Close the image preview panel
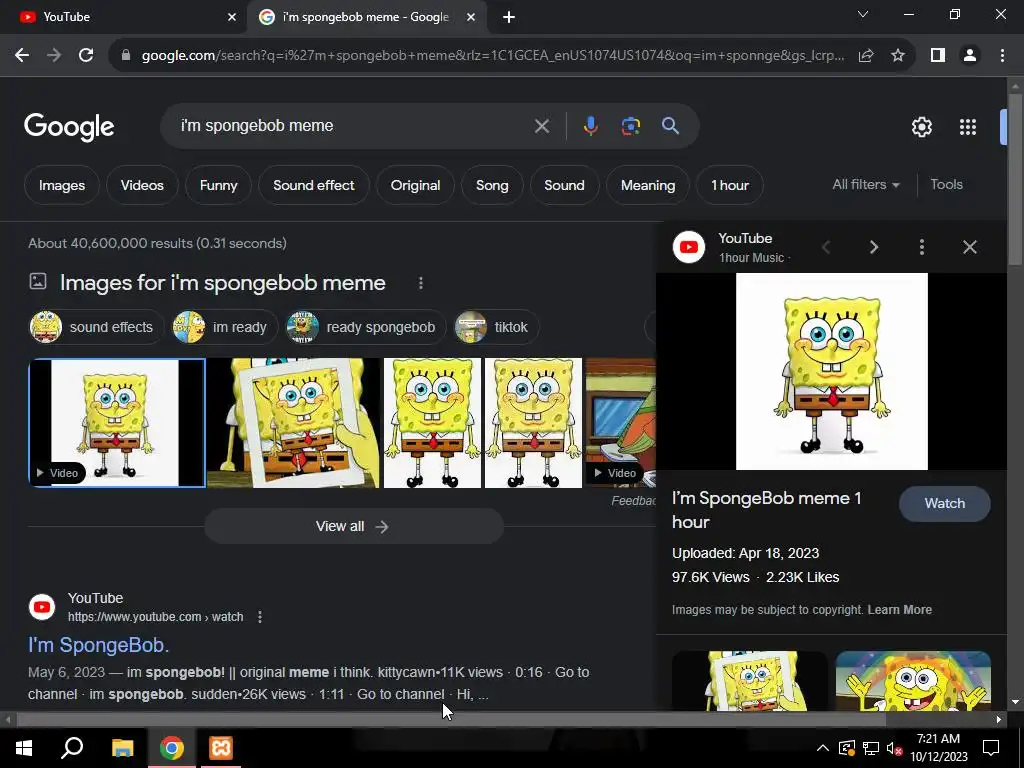 pos(970,247)
